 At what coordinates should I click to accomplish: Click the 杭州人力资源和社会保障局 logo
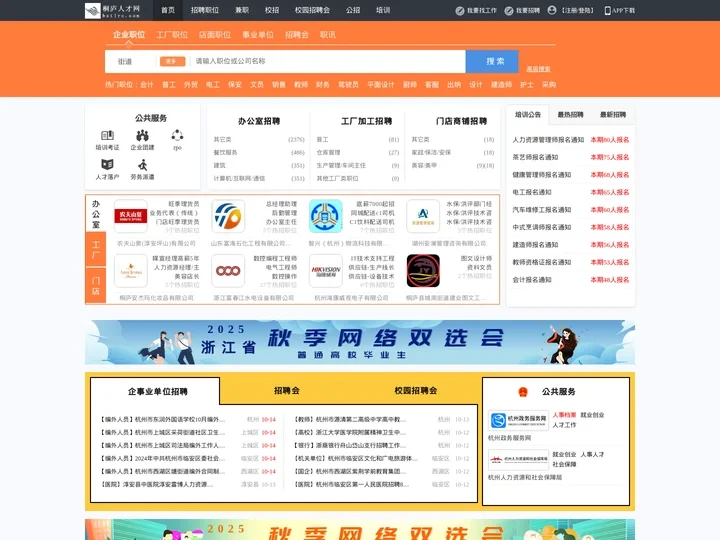(518, 459)
